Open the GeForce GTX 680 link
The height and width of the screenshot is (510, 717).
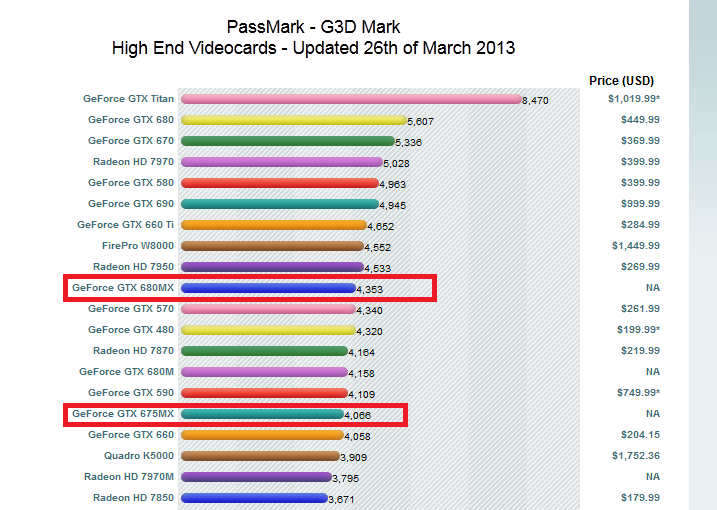[x=131, y=120]
